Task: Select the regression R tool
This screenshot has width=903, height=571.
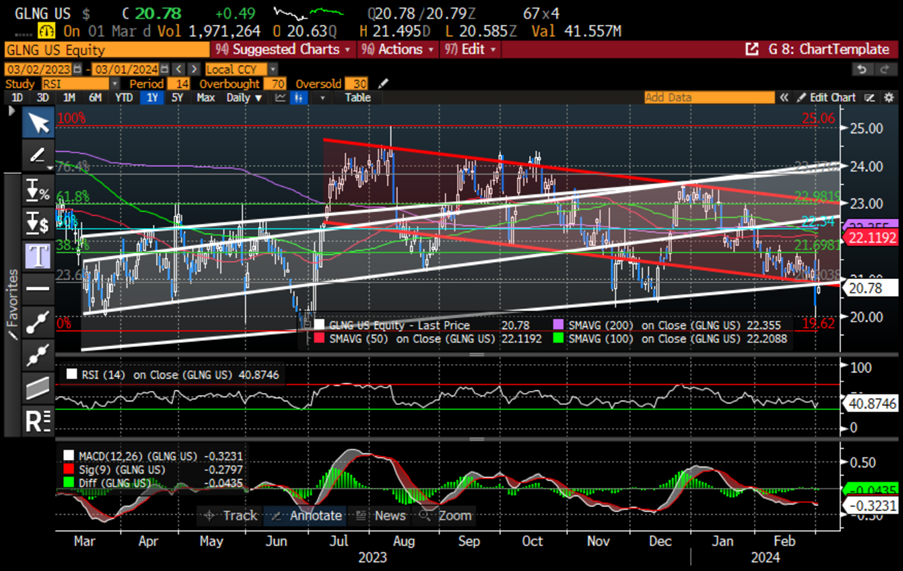Action: pyautogui.click(x=39, y=421)
